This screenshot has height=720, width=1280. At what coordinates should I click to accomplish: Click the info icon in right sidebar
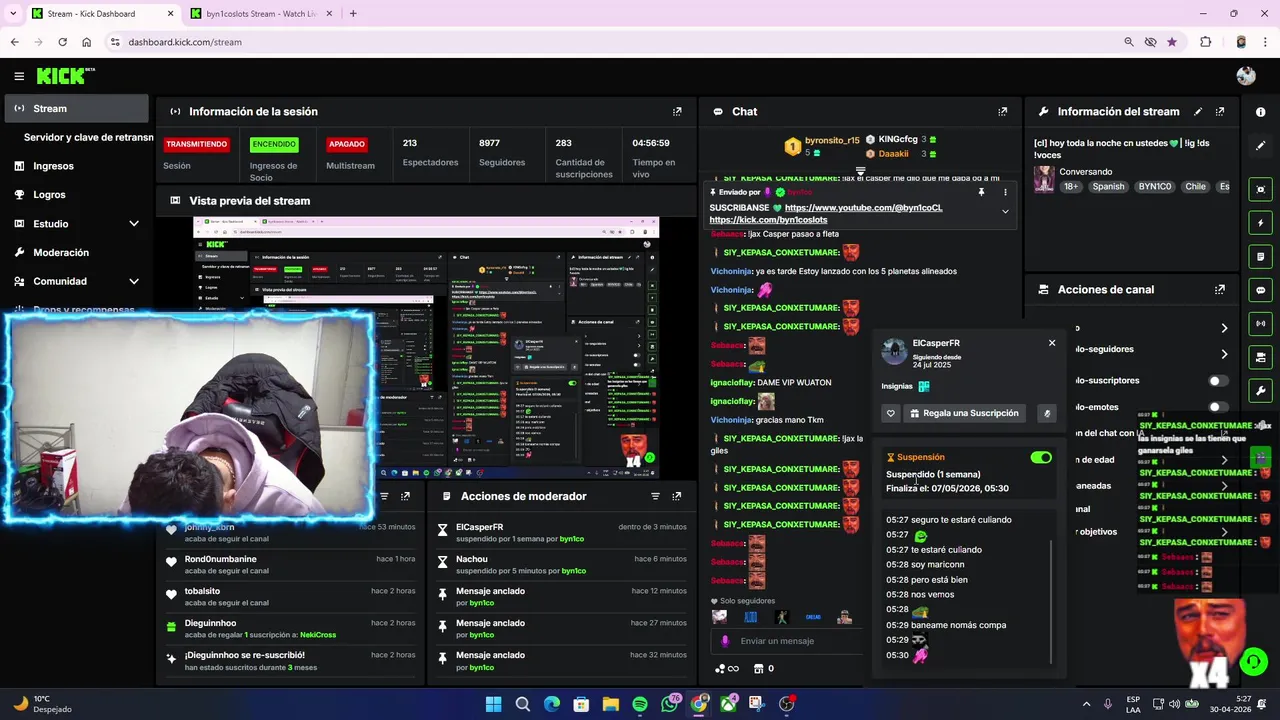(x=1261, y=112)
